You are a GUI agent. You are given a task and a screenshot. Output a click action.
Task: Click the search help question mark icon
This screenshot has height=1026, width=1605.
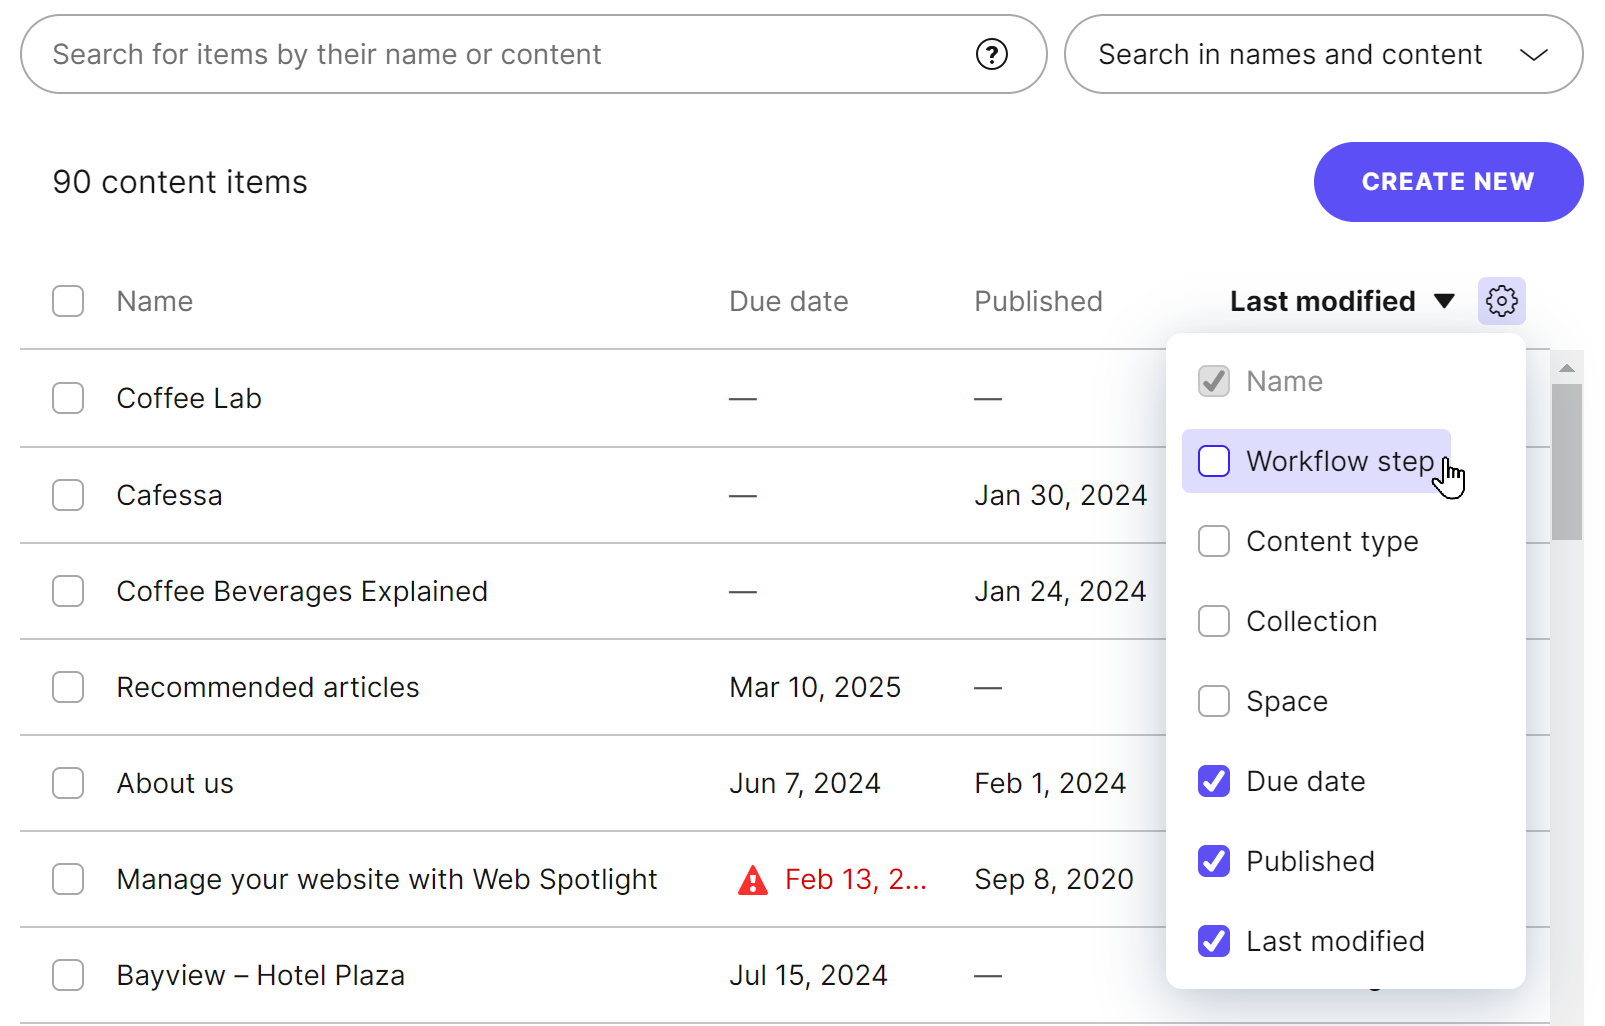(992, 54)
